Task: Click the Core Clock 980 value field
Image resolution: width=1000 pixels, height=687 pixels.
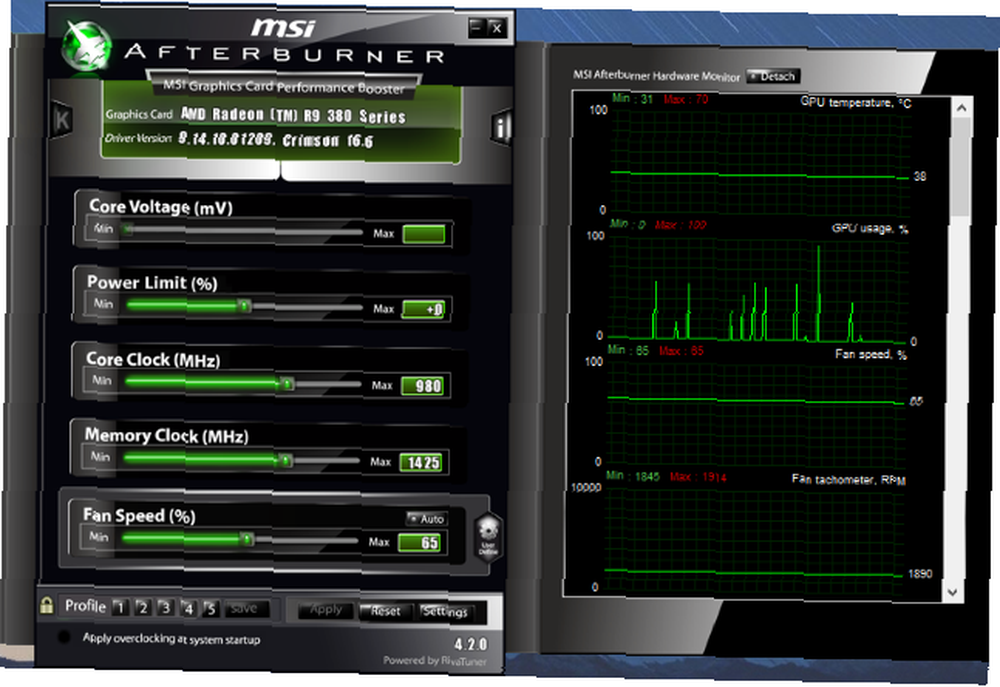Action: coord(422,386)
